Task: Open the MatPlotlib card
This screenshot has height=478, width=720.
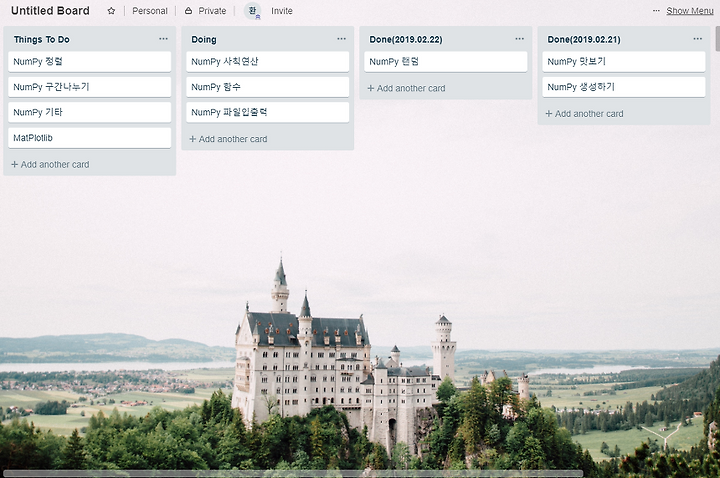Action: coord(90,138)
